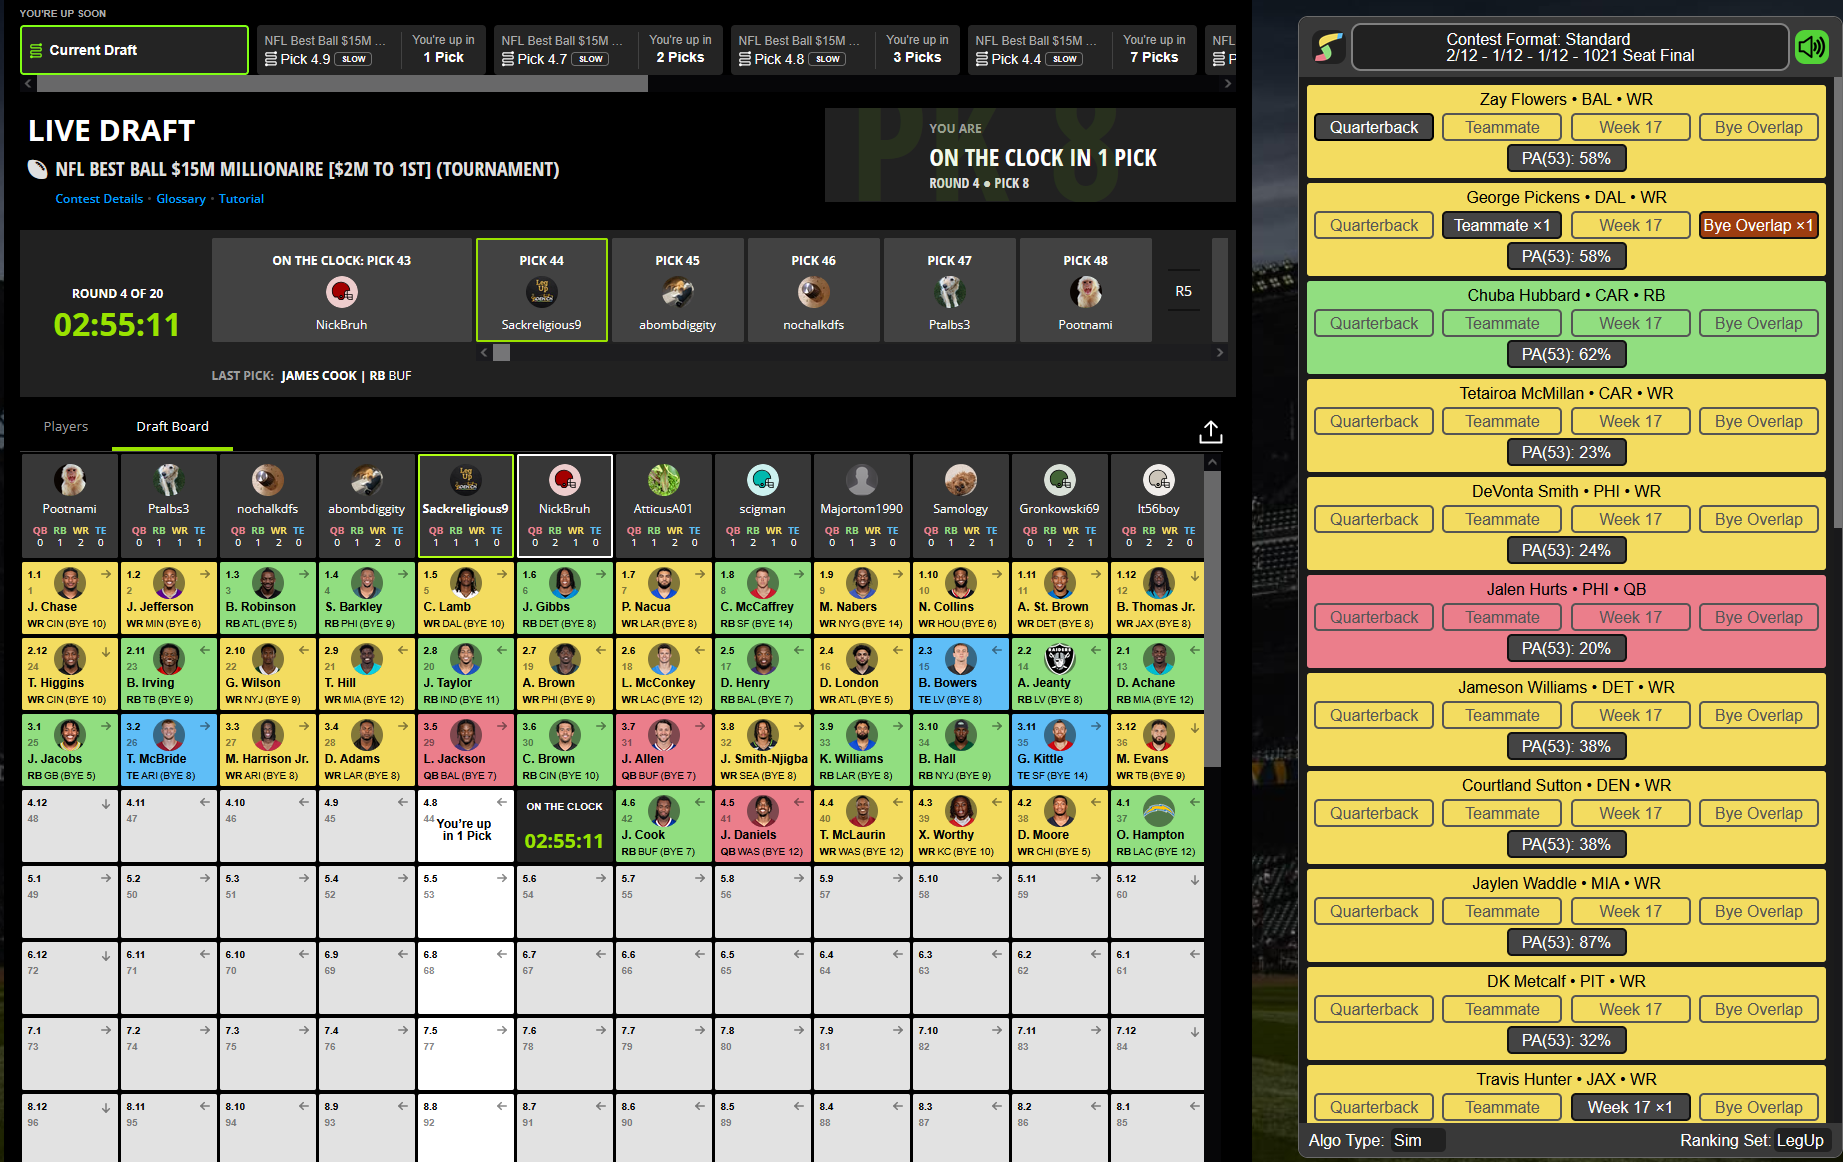Click the draft board vertical scrollbar
Image resolution: width=1843 pixels, height=1162 pixels.
(1212, 620)
